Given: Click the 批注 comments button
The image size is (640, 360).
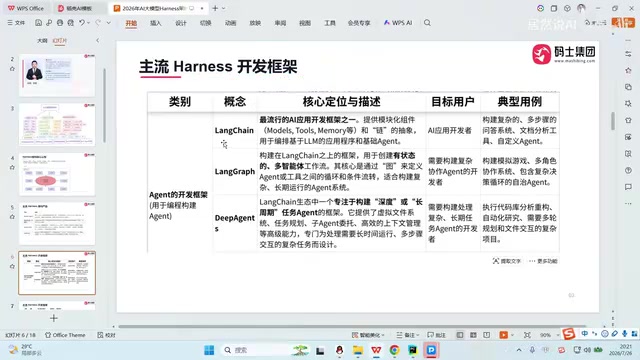Looking at the screenshot, I should click(436, 335).
